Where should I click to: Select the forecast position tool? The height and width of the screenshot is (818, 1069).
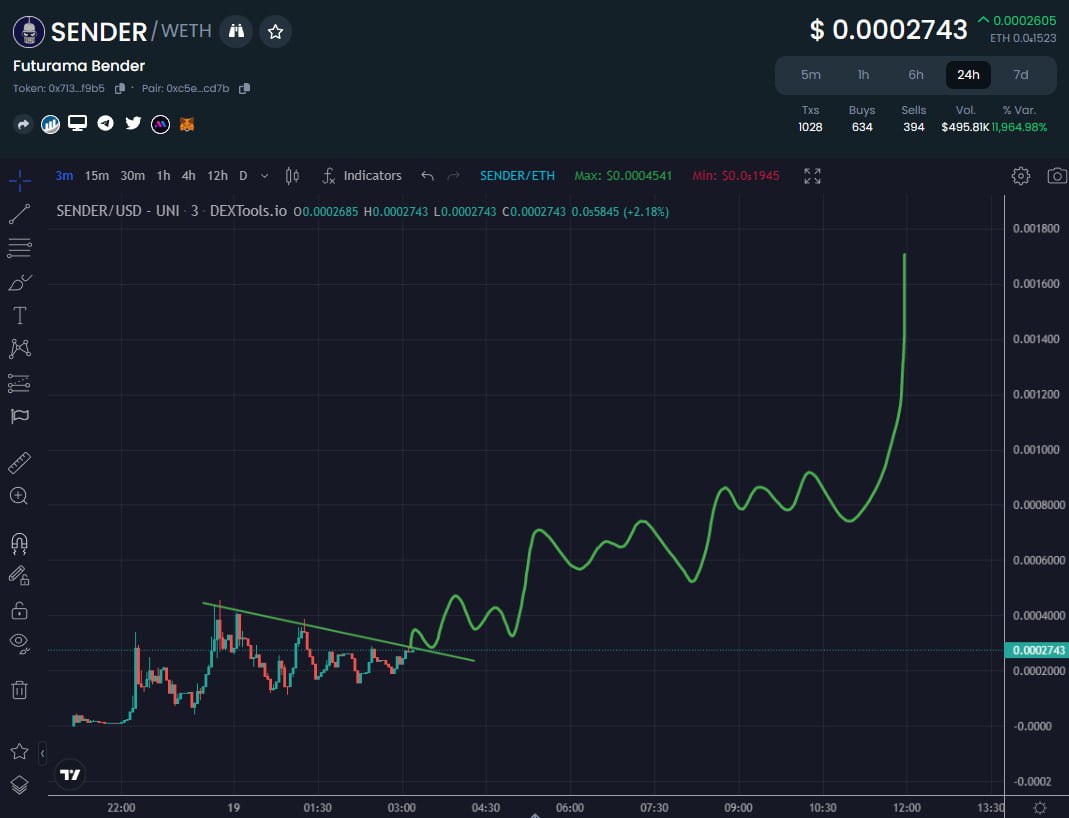[x=20, y=383]
